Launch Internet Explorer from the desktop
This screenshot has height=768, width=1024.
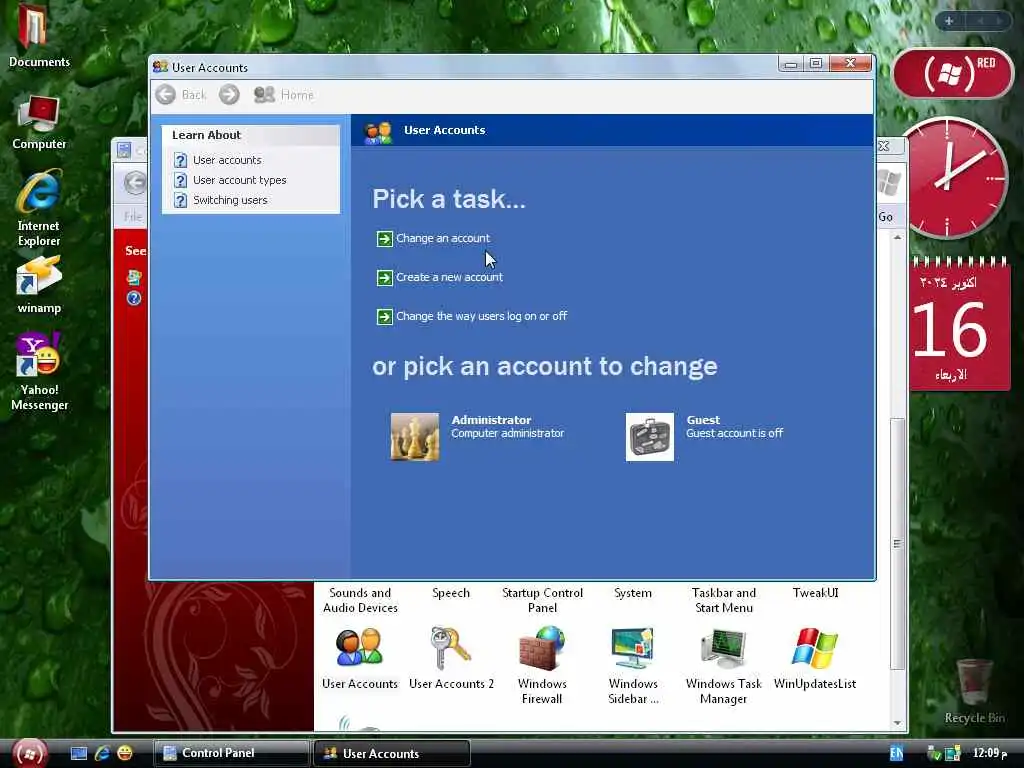coord(39,209)
